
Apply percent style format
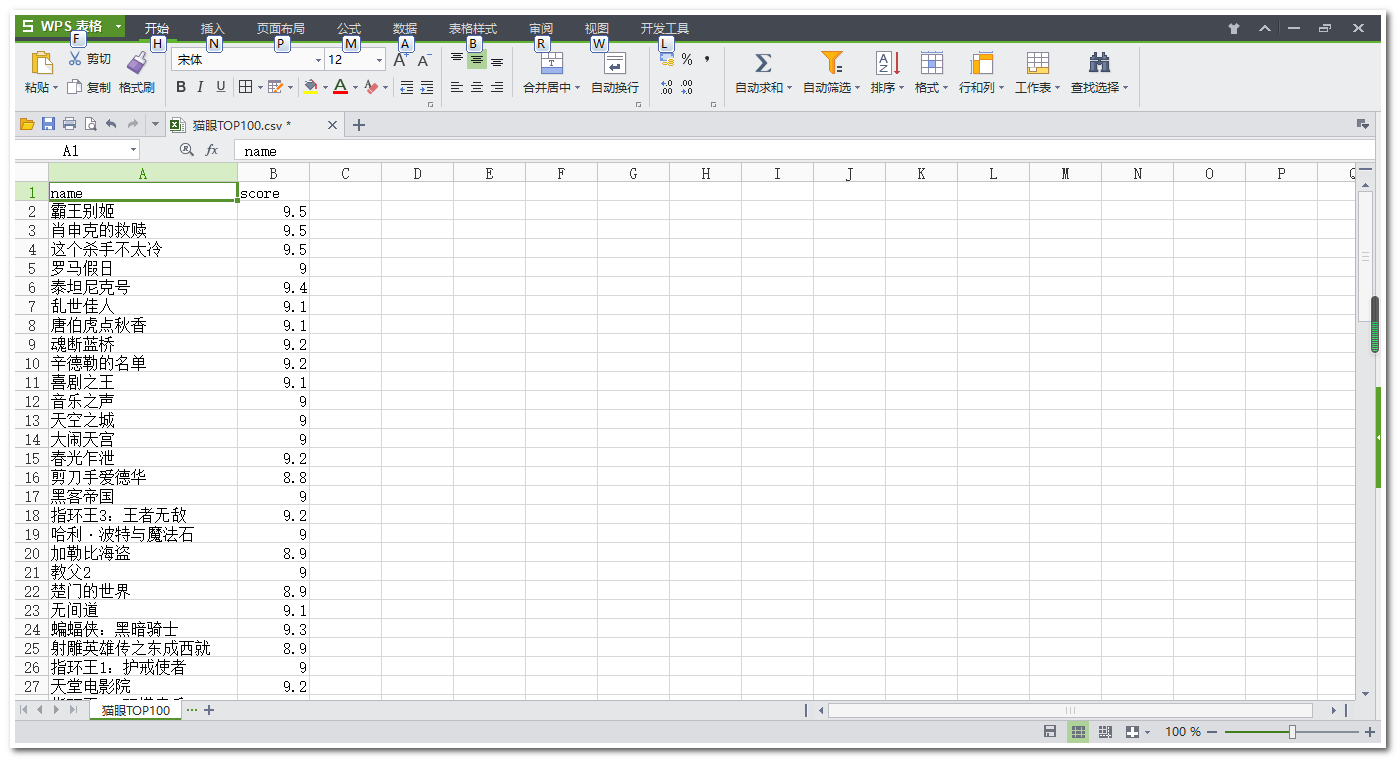[687, 60]
